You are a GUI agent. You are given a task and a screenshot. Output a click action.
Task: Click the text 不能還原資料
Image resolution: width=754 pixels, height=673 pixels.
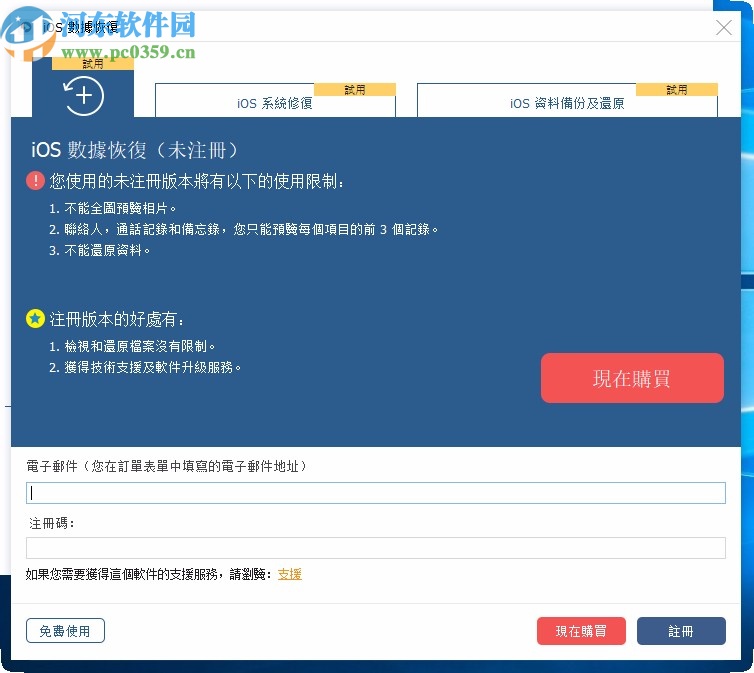pos(100,250)
